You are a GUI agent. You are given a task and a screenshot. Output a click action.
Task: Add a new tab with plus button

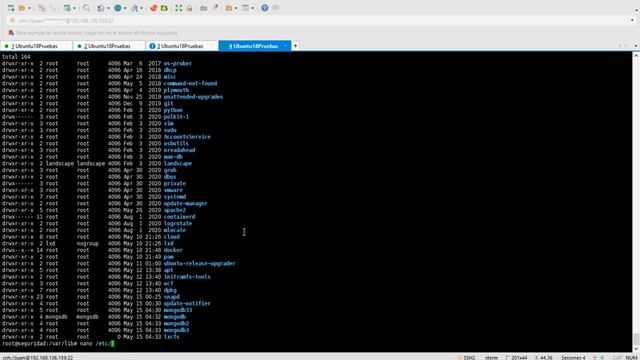point(296,46)
